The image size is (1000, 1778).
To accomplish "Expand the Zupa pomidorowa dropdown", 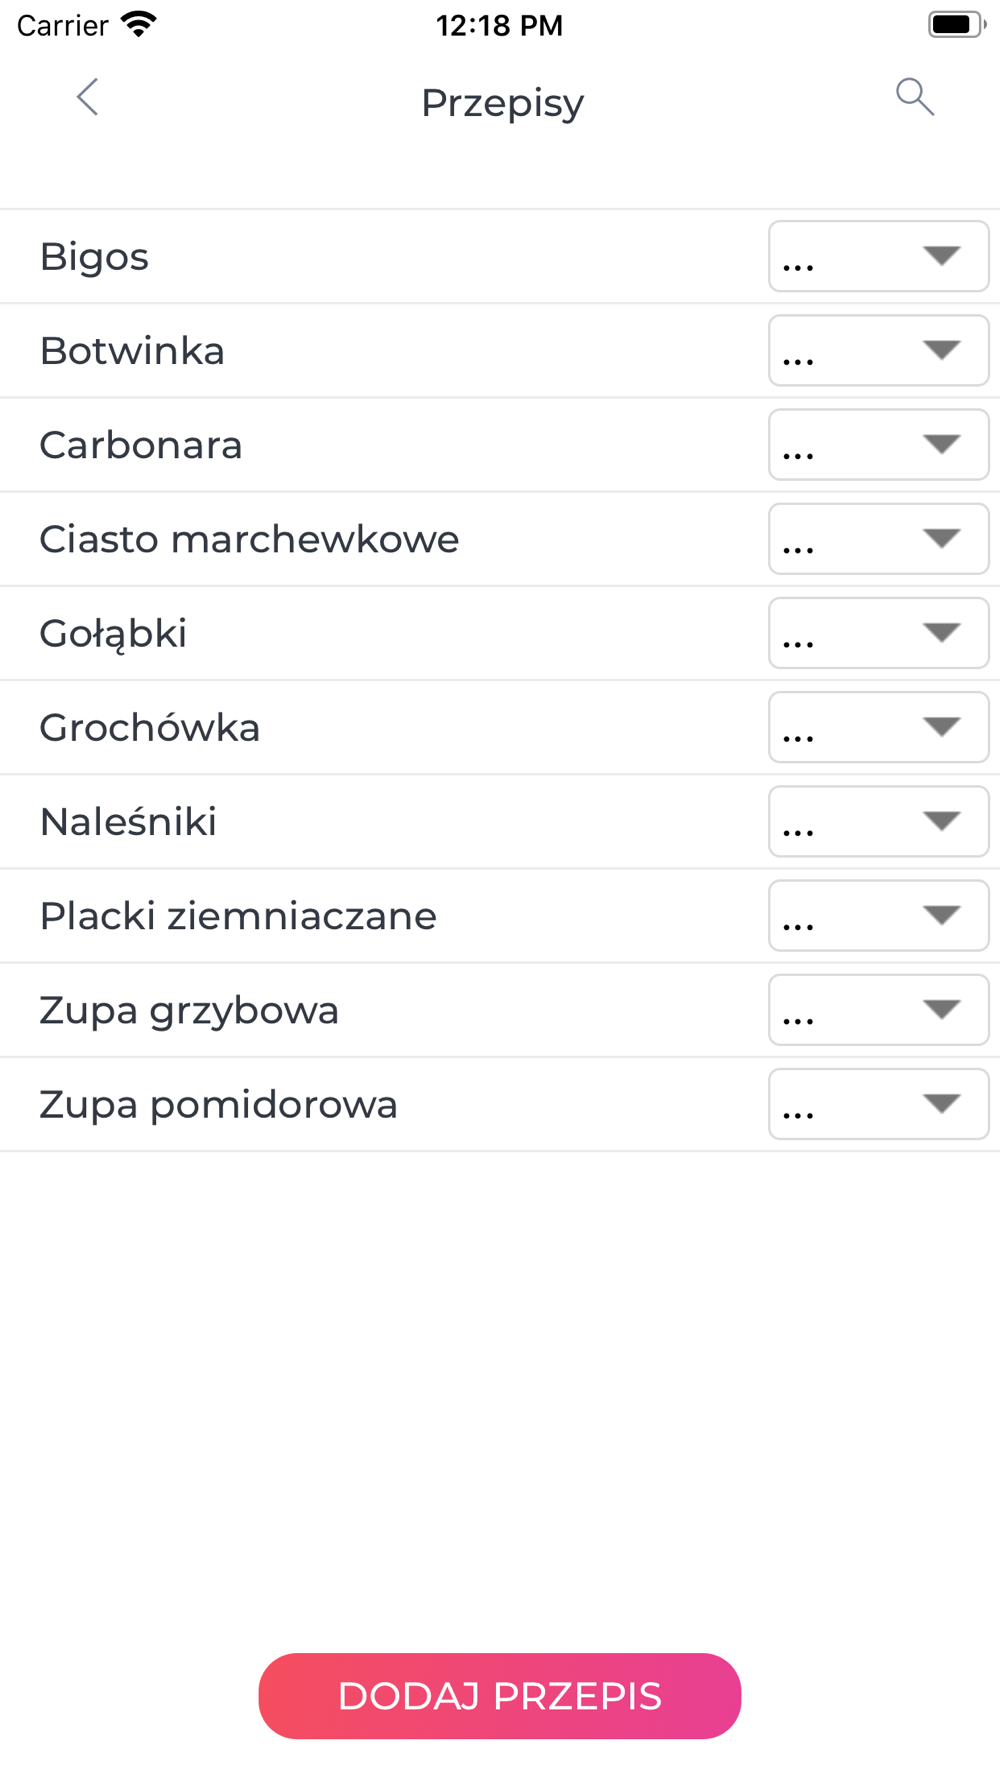I will click(x=878, y=1104).
